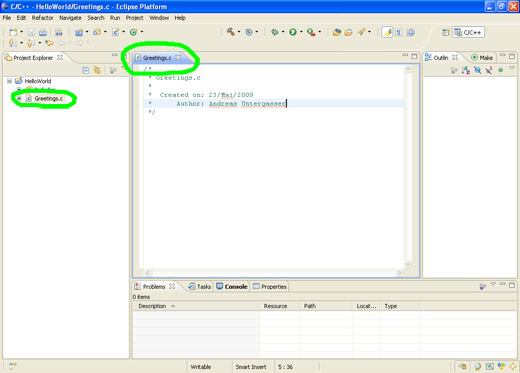Click the Open Perspective icon
Viewport: 520px width, 373px height.
(446, 32)
